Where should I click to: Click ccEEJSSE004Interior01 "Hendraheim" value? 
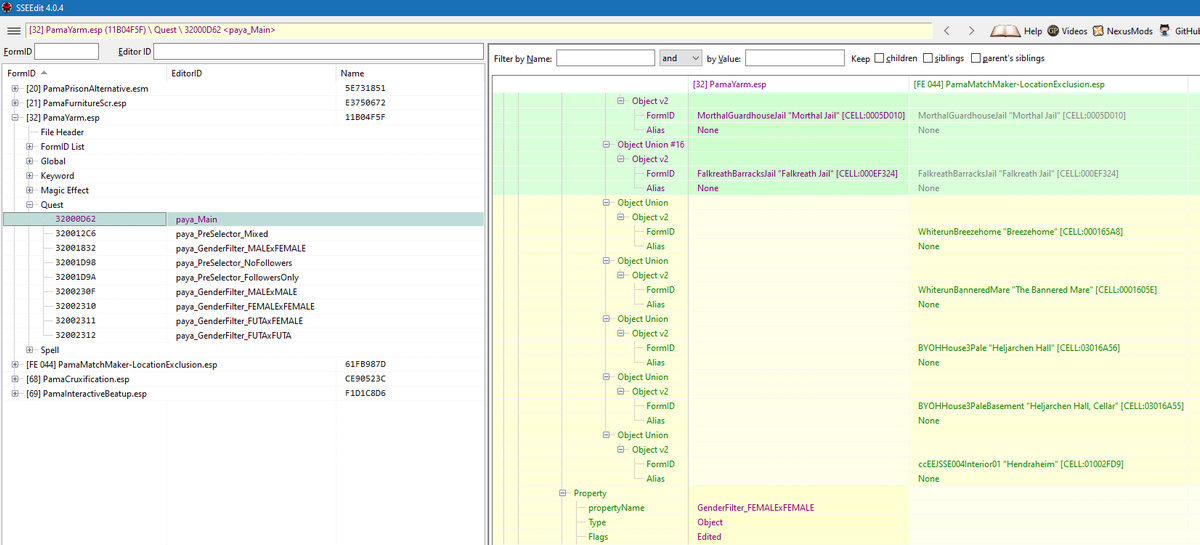click(1020, 464)
